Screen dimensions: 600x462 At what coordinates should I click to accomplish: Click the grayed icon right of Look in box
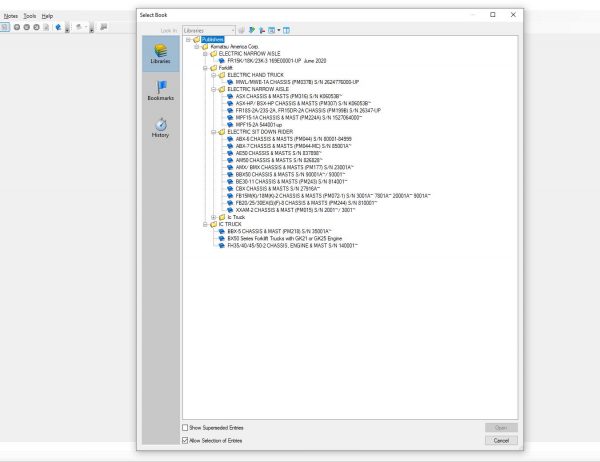[241, 30]
